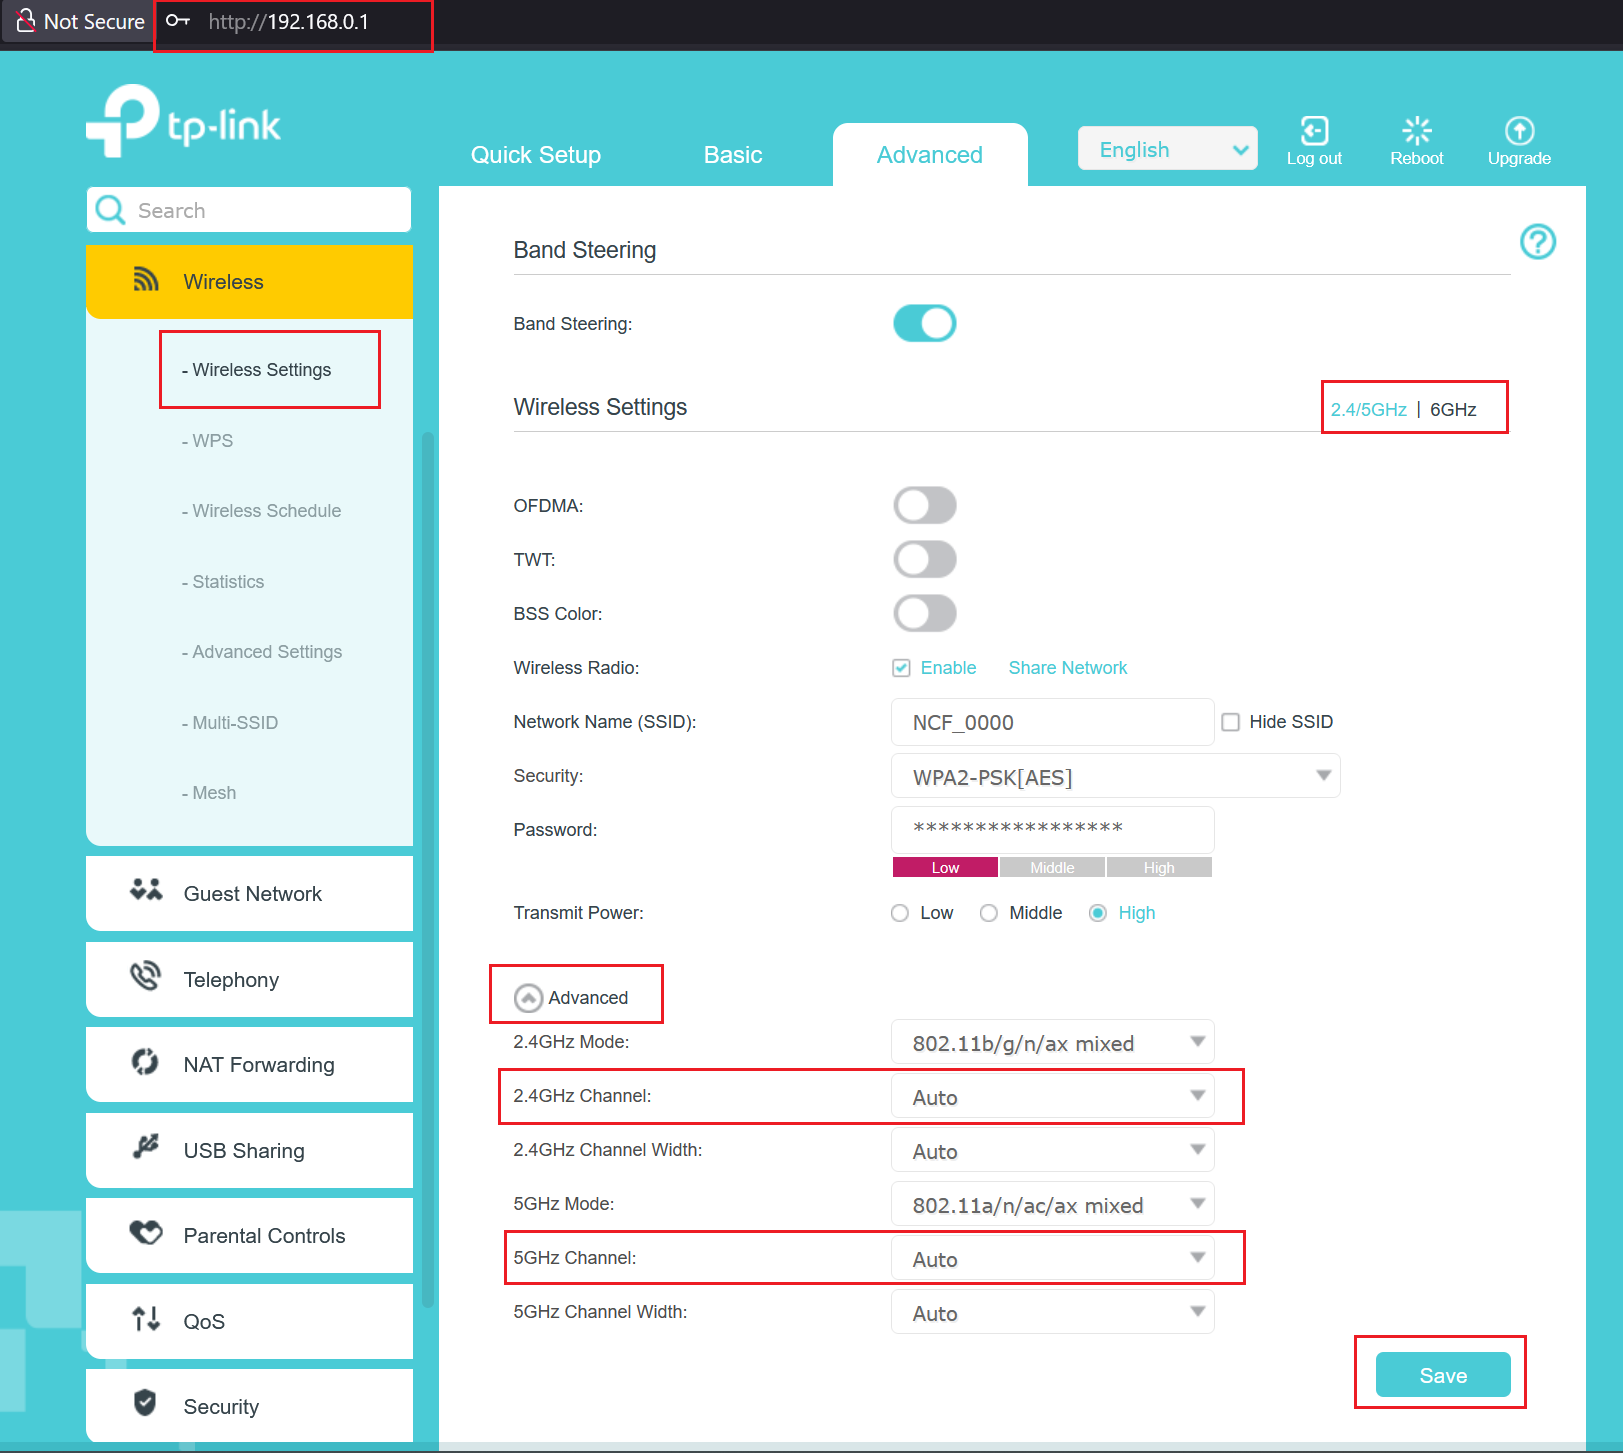The image size is (1623, 1453).
Task: Click the Security shield icon
Action: pyautogui.click(x=146, y=1403)
